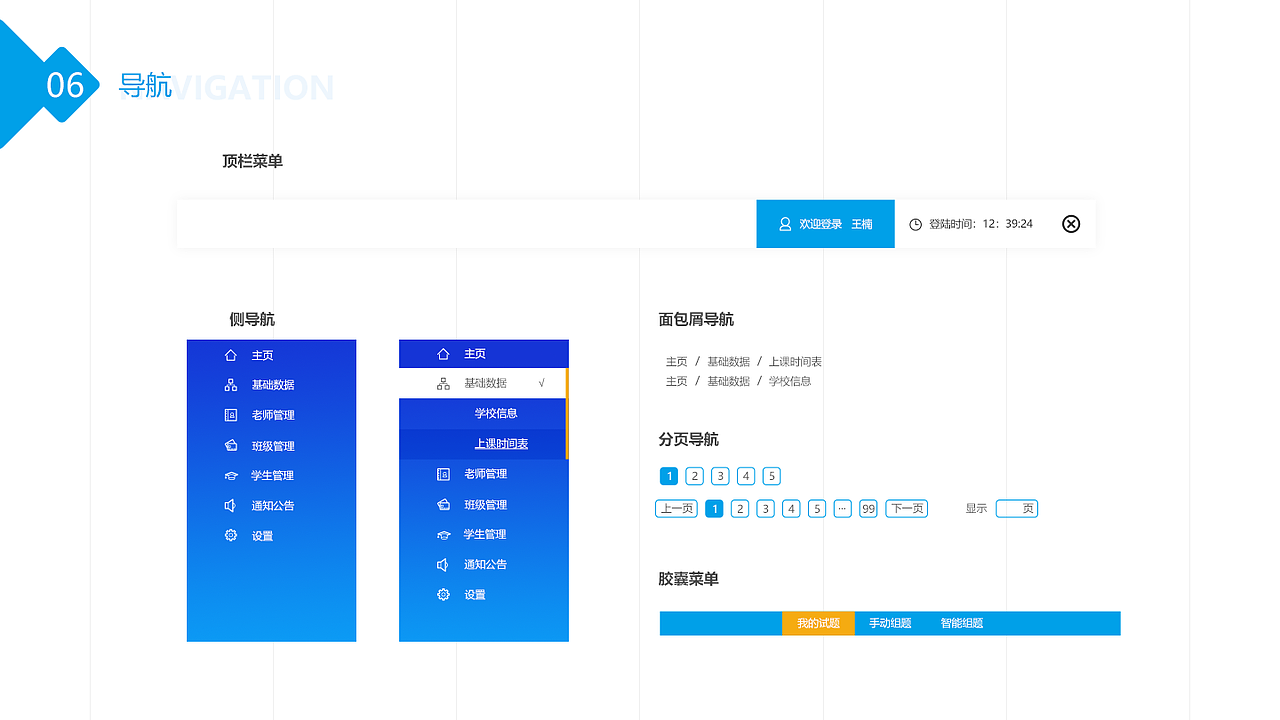Select page 1 in the pagination row with 上一页
This screenshot has height=720, width=1280.
tap(714, 509)
